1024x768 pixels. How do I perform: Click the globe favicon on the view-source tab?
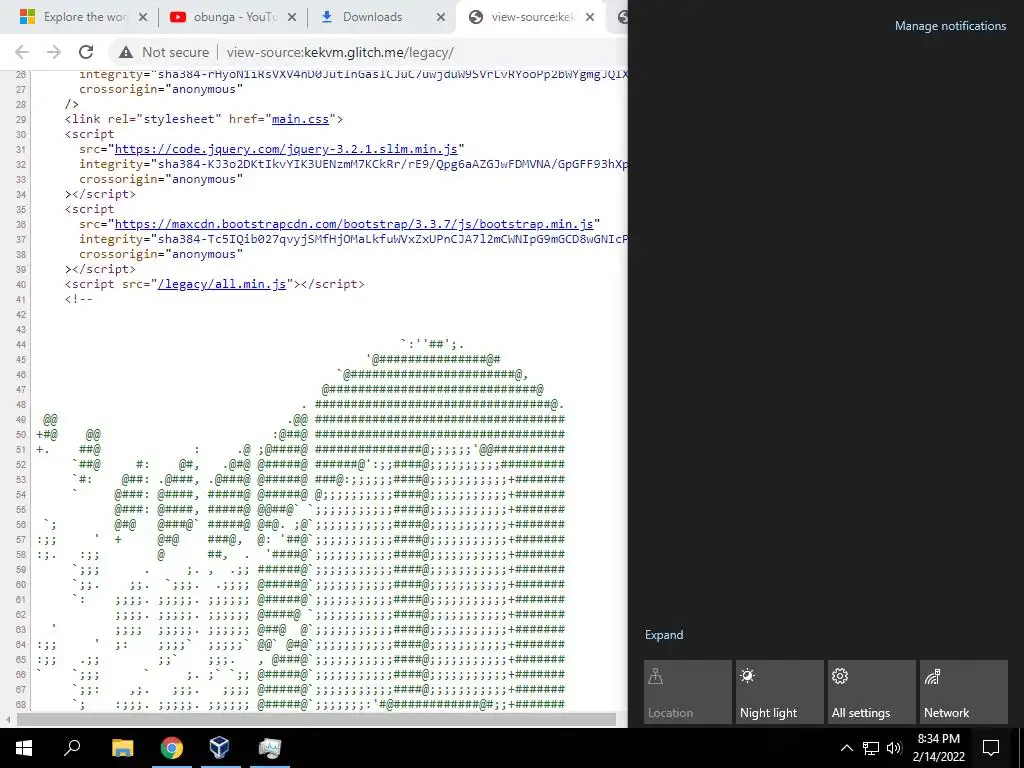476,17
